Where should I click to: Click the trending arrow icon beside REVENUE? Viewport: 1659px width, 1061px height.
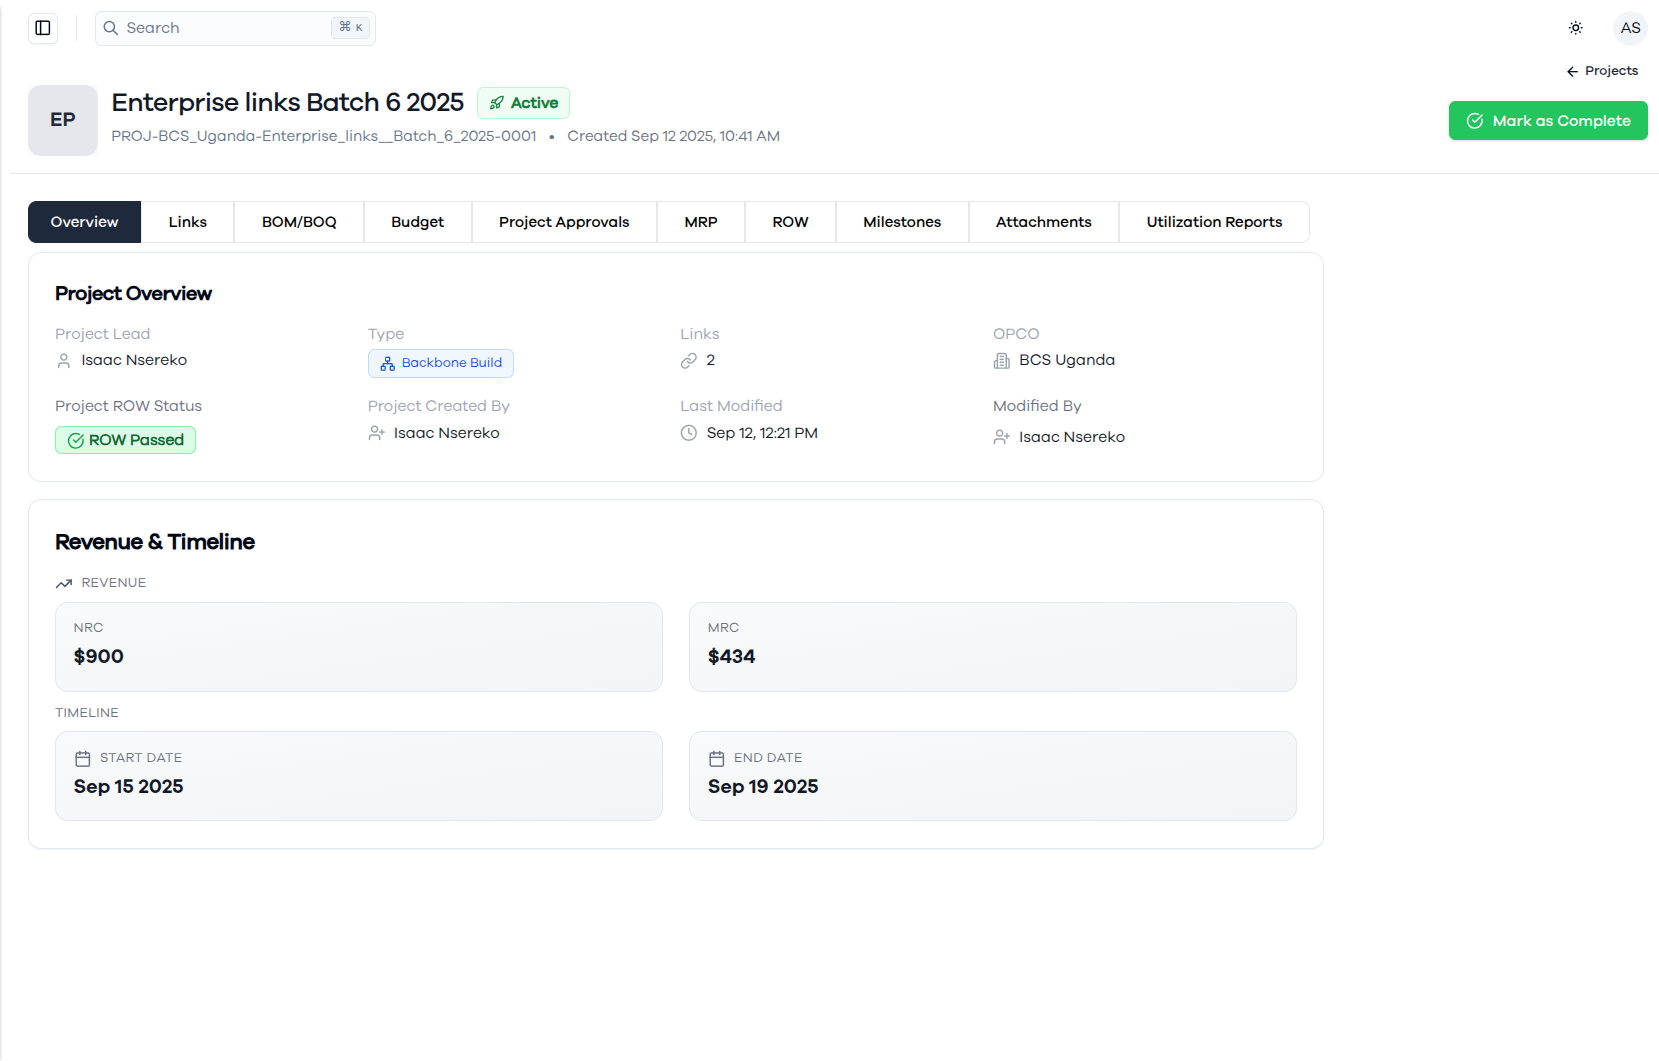pyautogui.click(x=64, y=583)
